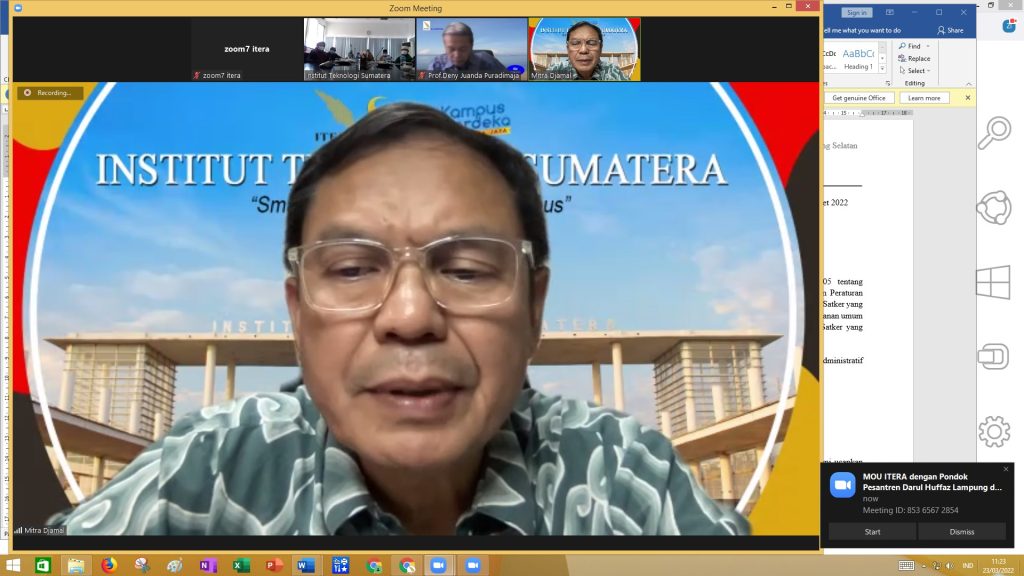Open the Snipping Tool taskbar icon

pyautogui.click(x=142, y=565)
